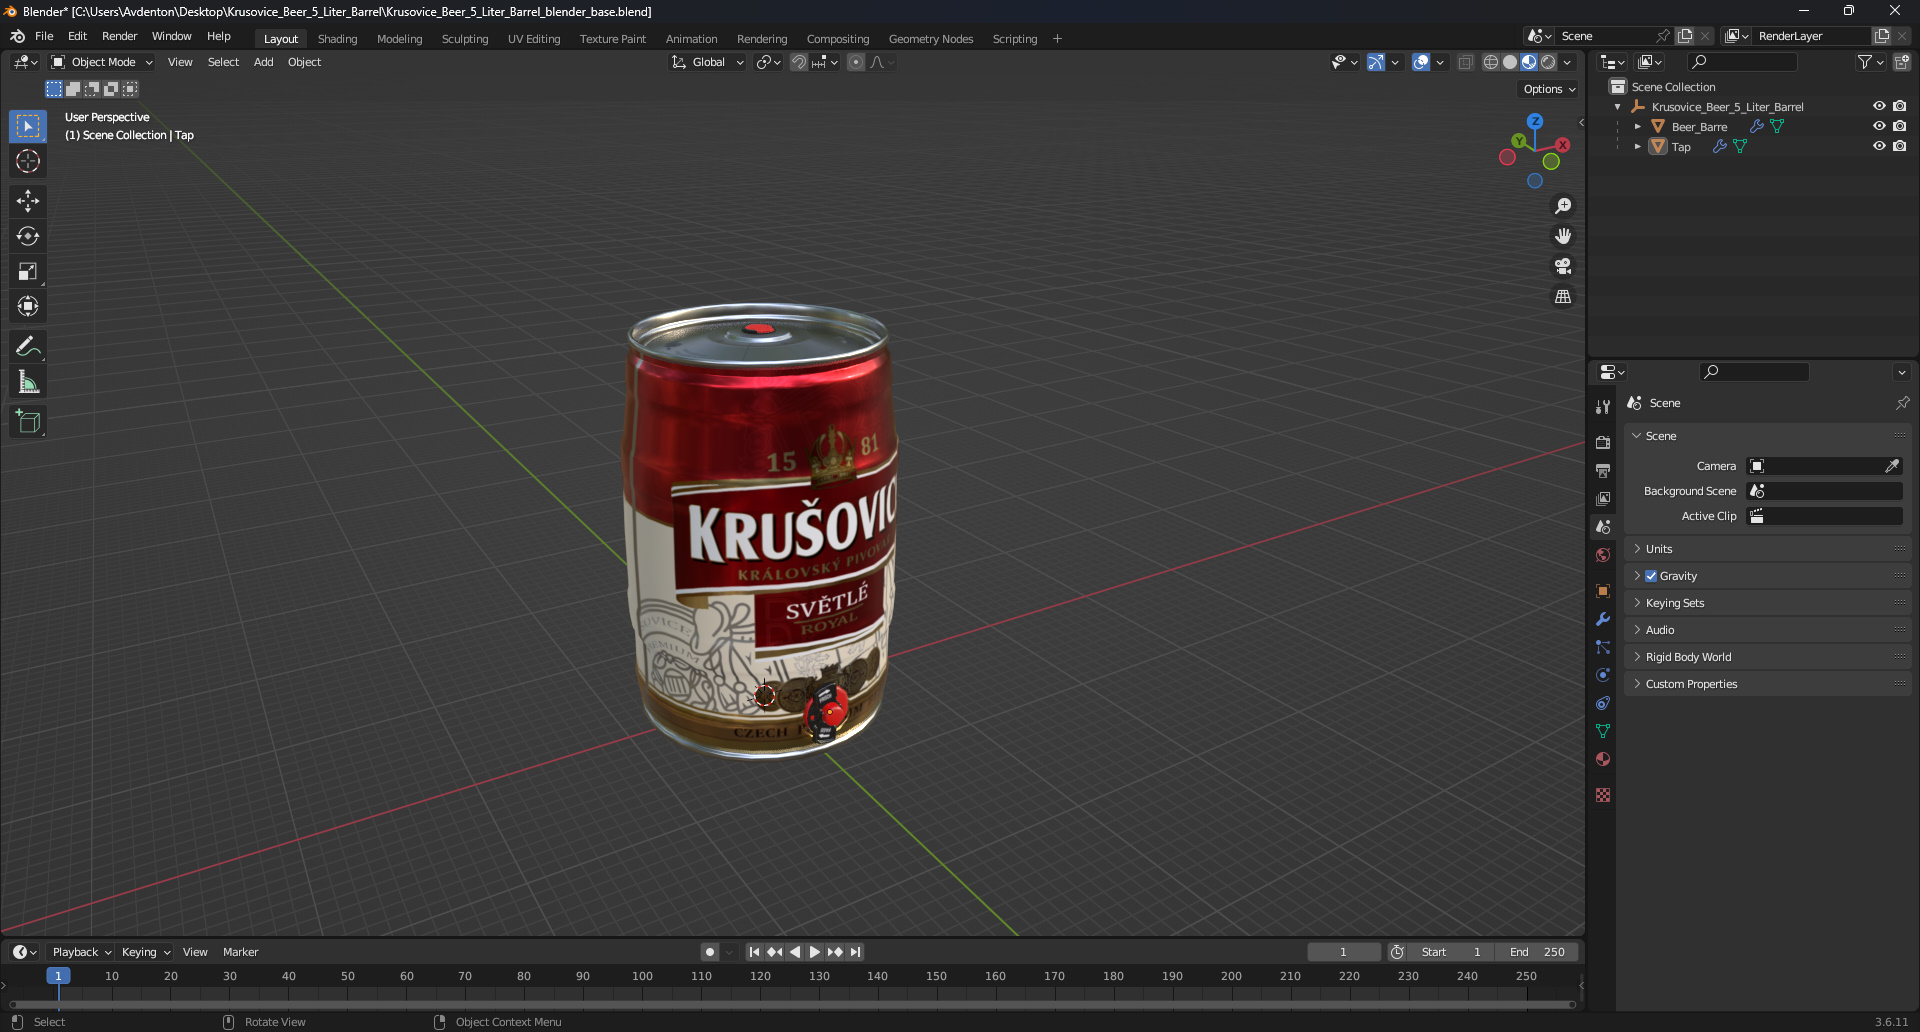Select the Add Cube tool

(28, 422)
